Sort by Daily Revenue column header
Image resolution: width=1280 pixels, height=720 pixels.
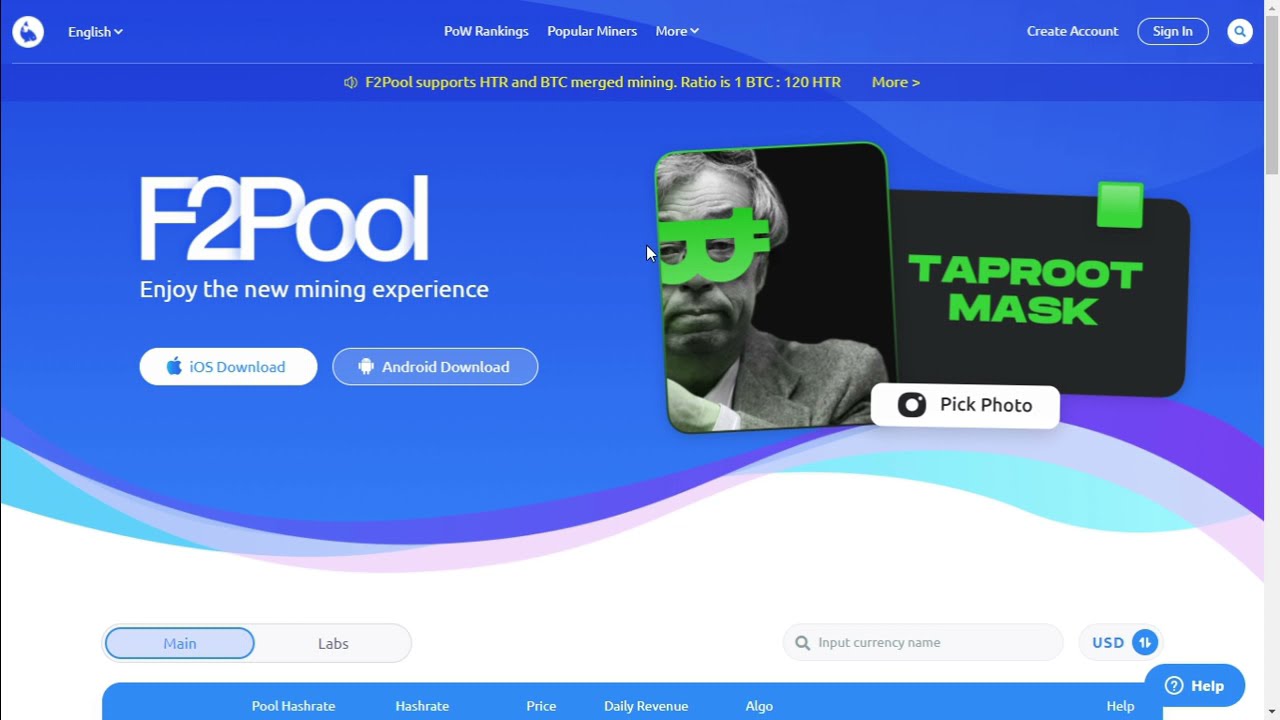(646, 706)
